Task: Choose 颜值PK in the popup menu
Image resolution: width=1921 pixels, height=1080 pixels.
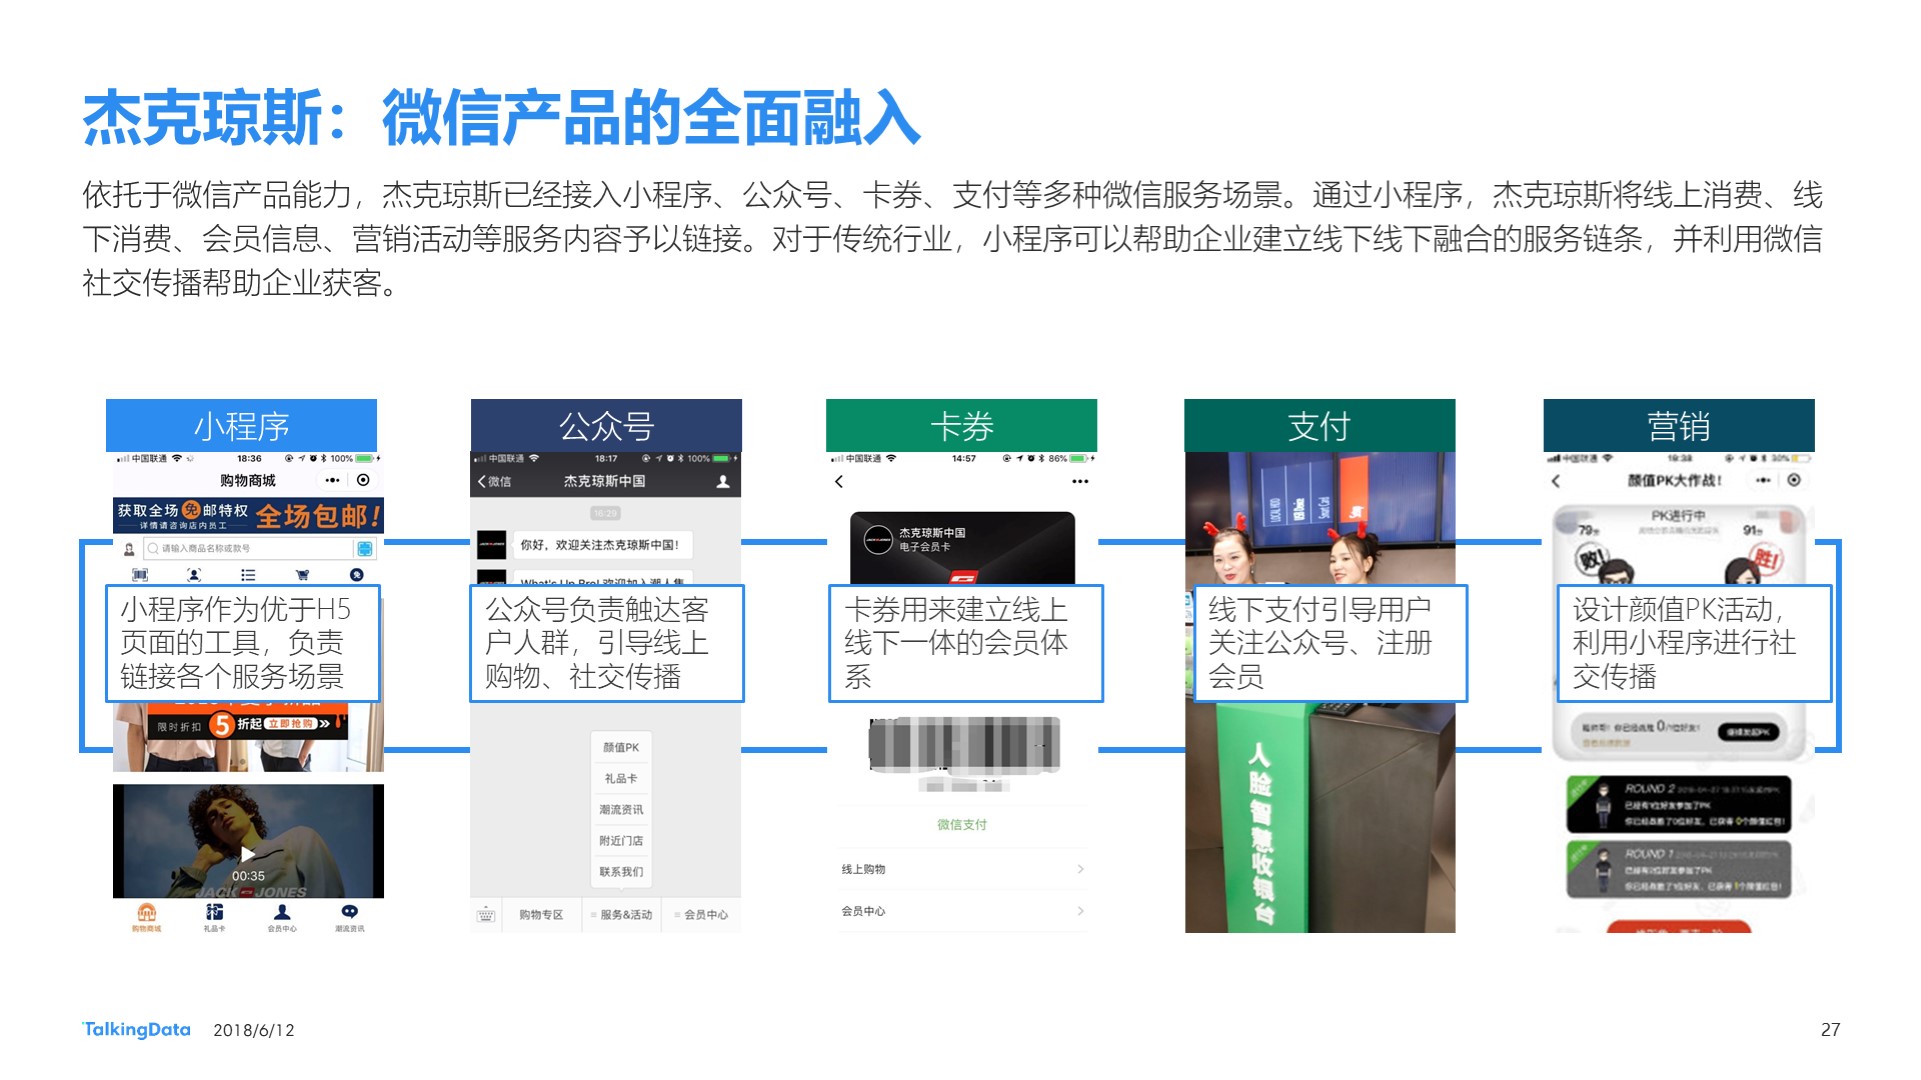Action: (x=620, y=747)
